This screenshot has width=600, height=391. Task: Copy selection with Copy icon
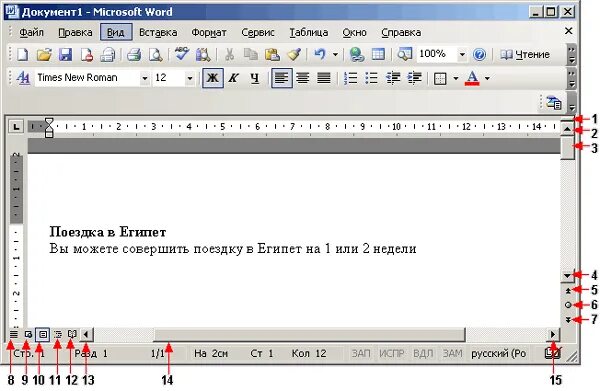coord(251,54)
